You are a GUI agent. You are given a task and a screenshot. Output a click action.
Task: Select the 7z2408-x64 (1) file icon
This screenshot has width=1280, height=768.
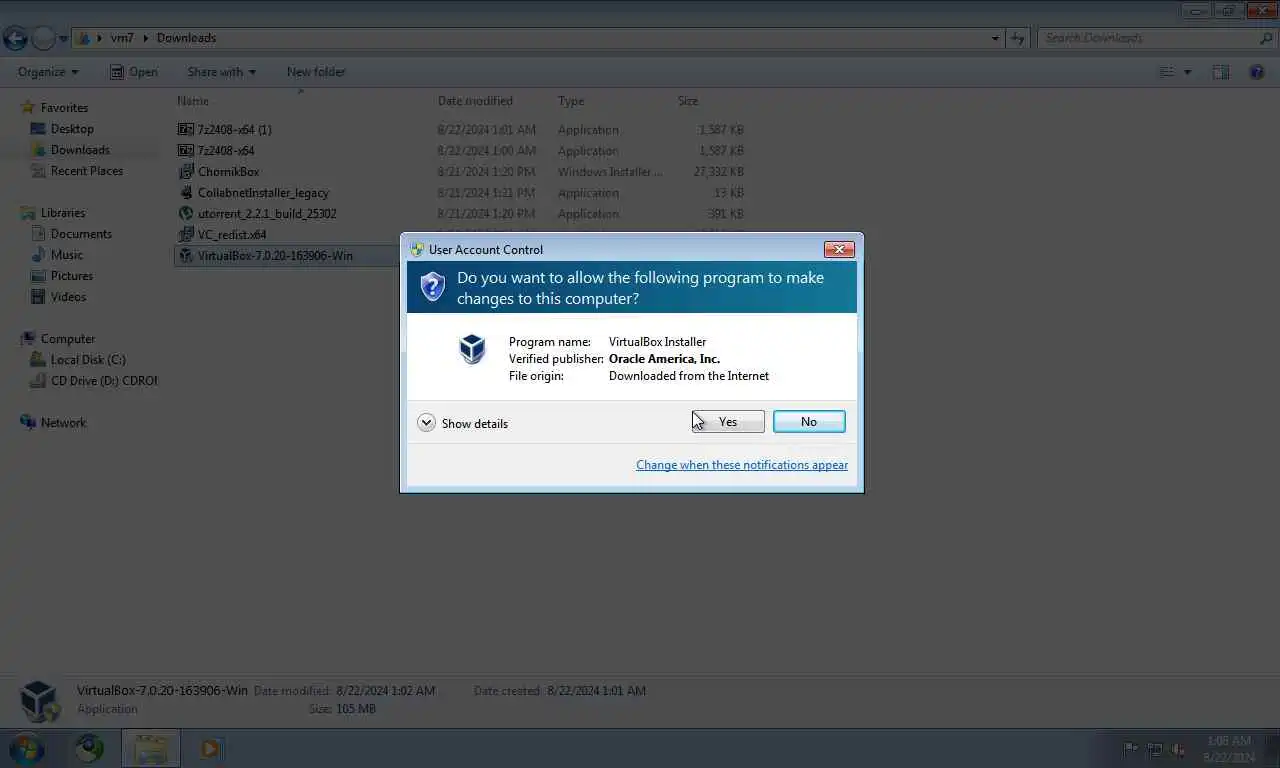[186, 129]
